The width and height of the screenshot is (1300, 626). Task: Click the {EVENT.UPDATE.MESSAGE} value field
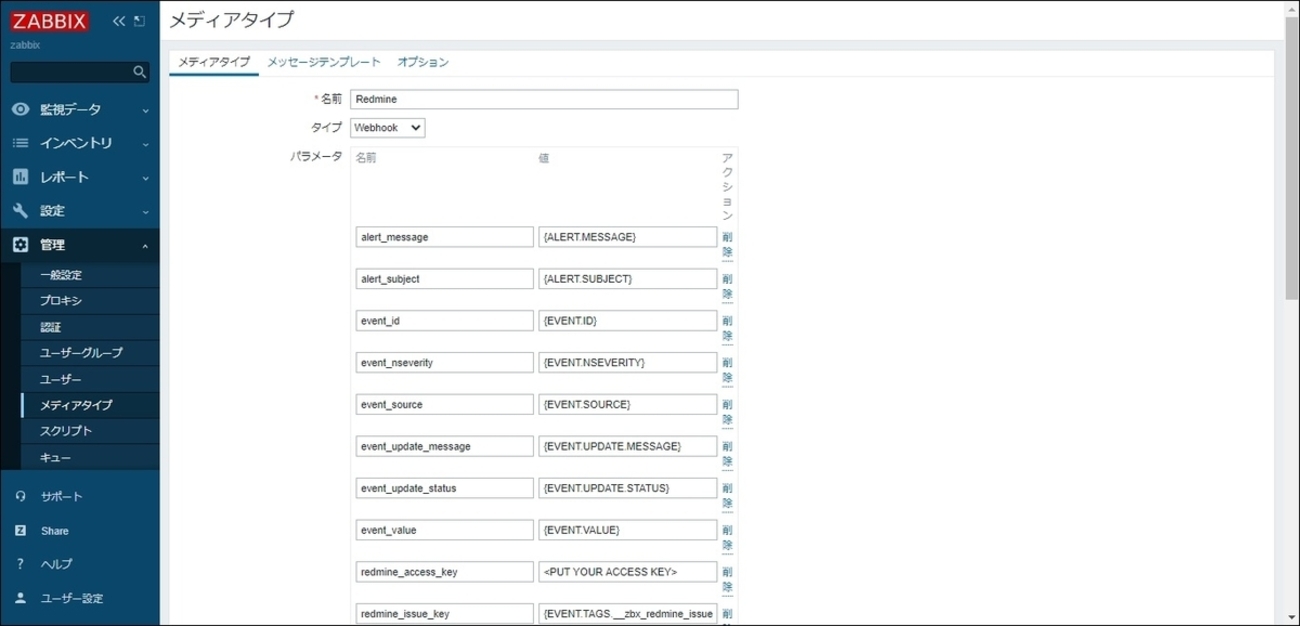click(628, 446)
